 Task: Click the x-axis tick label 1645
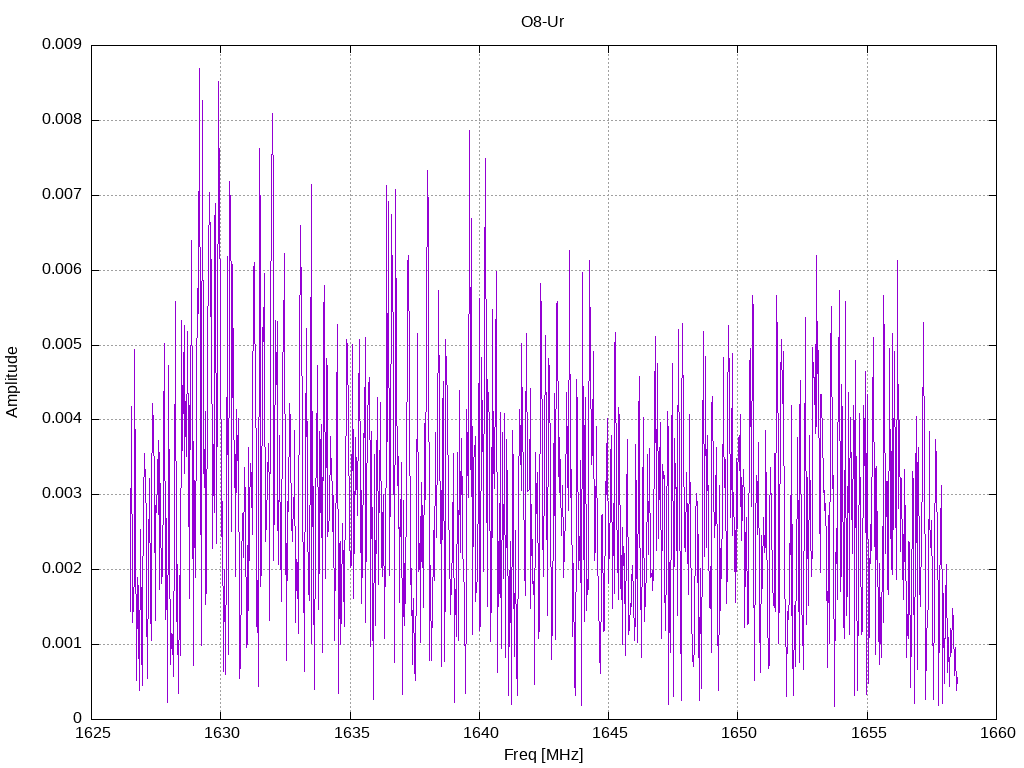tap(610, 733)
